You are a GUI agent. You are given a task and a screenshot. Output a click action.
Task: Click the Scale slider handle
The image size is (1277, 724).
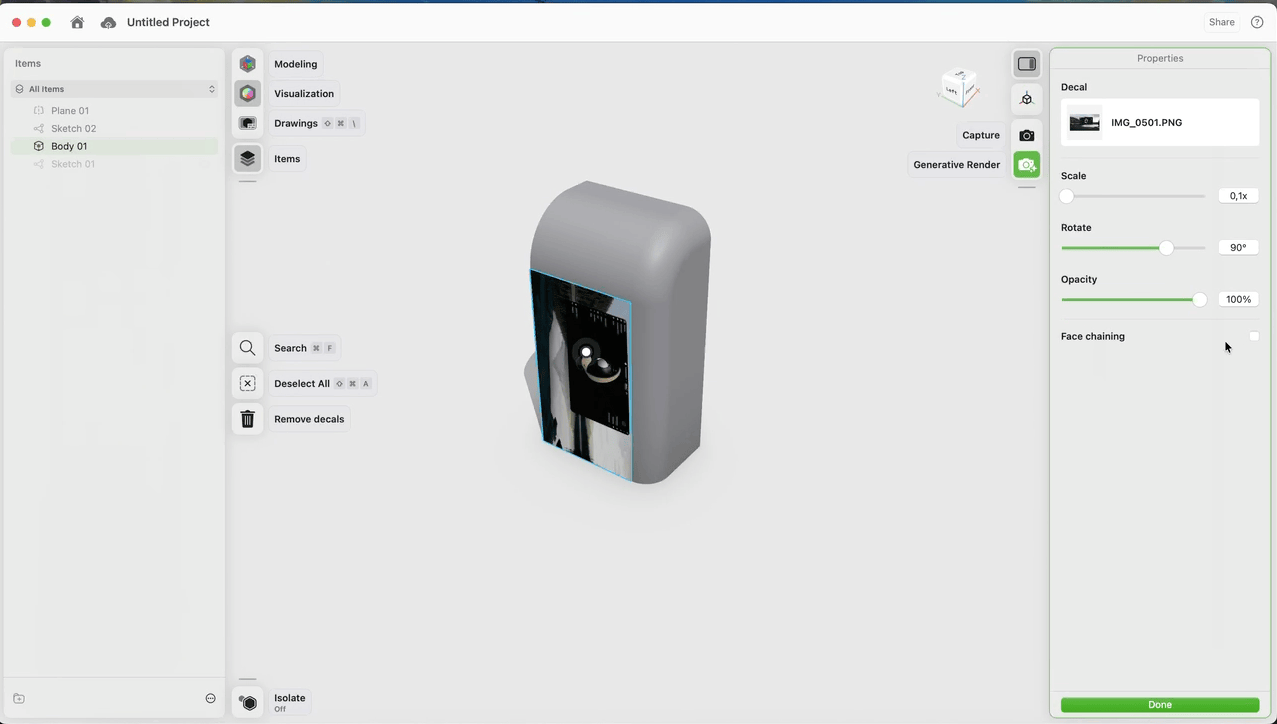tap(1067, 196)
